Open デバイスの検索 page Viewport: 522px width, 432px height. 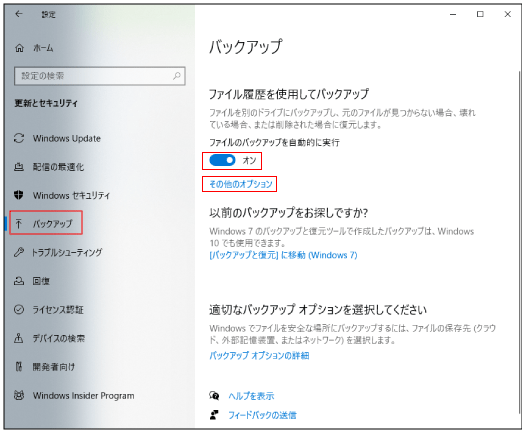click(x=59, y=338)
